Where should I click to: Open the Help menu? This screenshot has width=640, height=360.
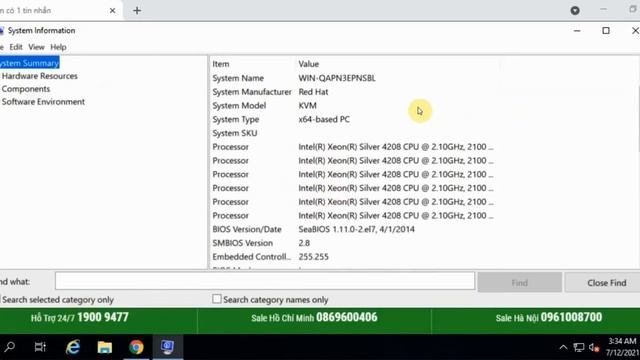tap(58, 47)
